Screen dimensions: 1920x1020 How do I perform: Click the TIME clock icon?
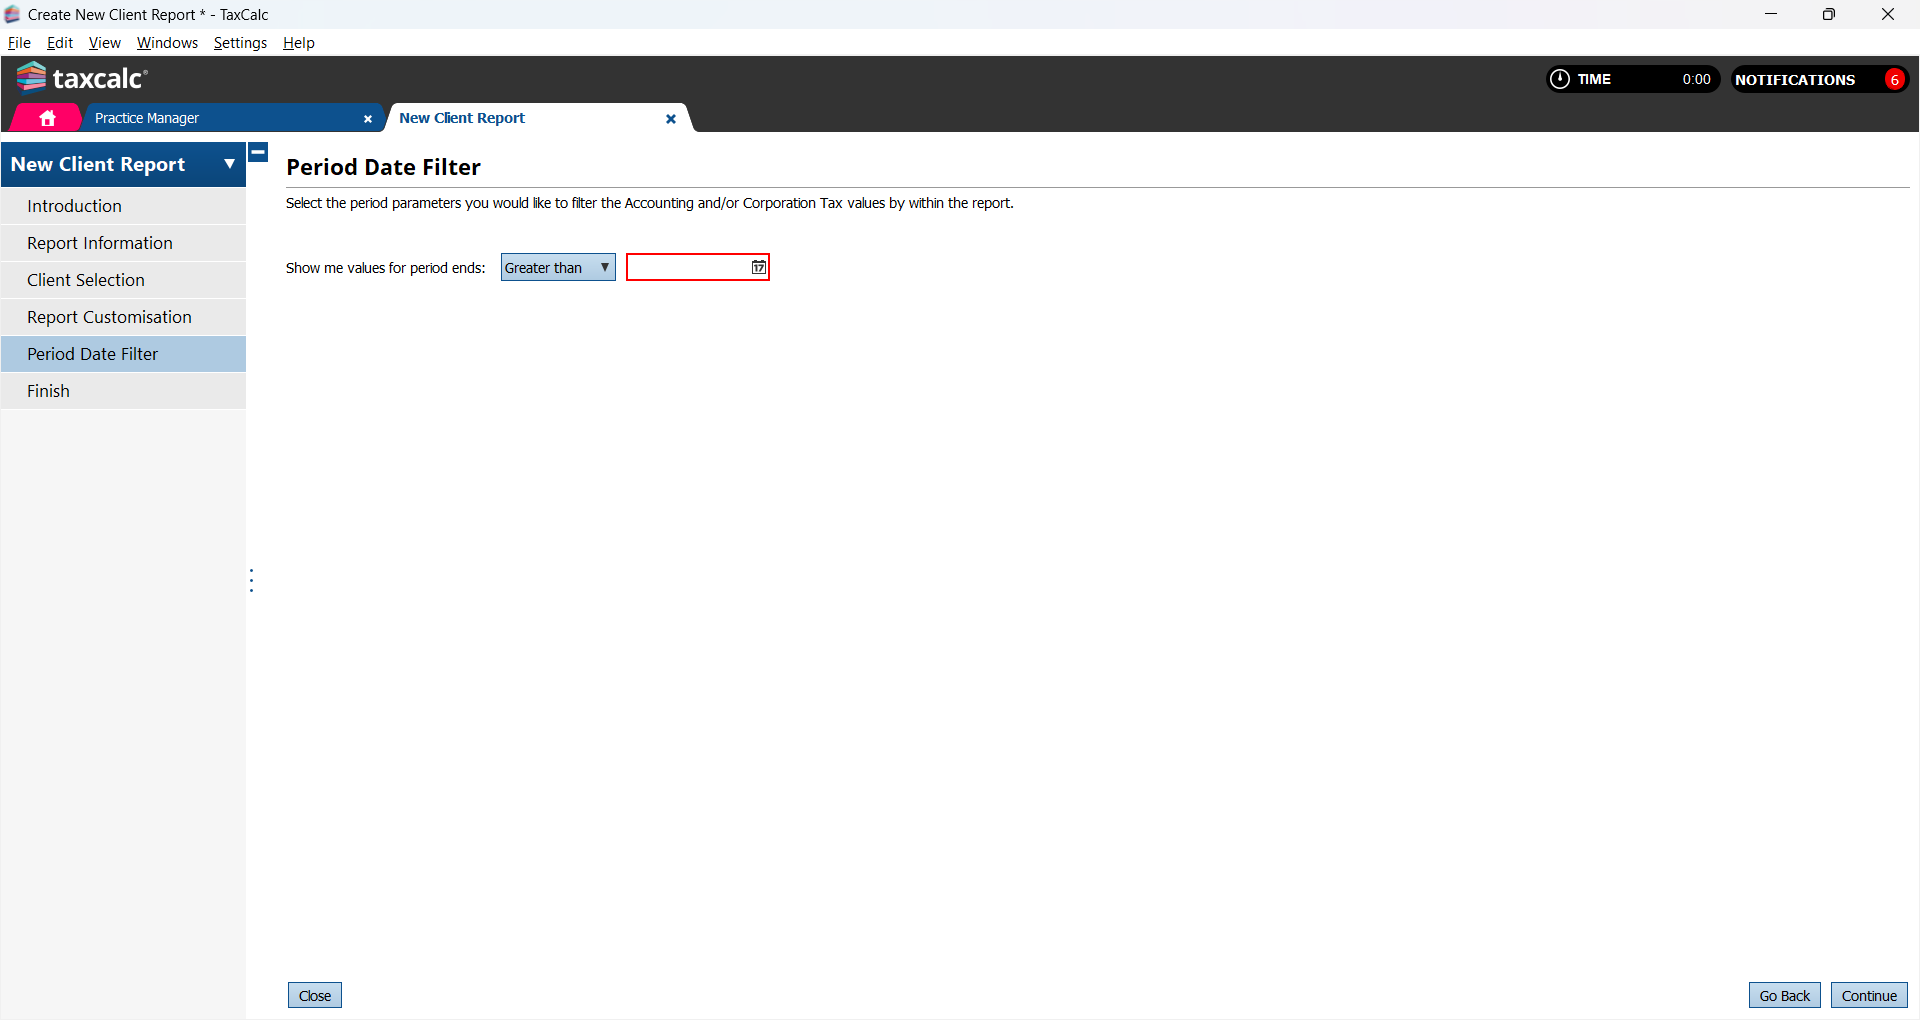pyautogui.click(x=1559, y=79)
